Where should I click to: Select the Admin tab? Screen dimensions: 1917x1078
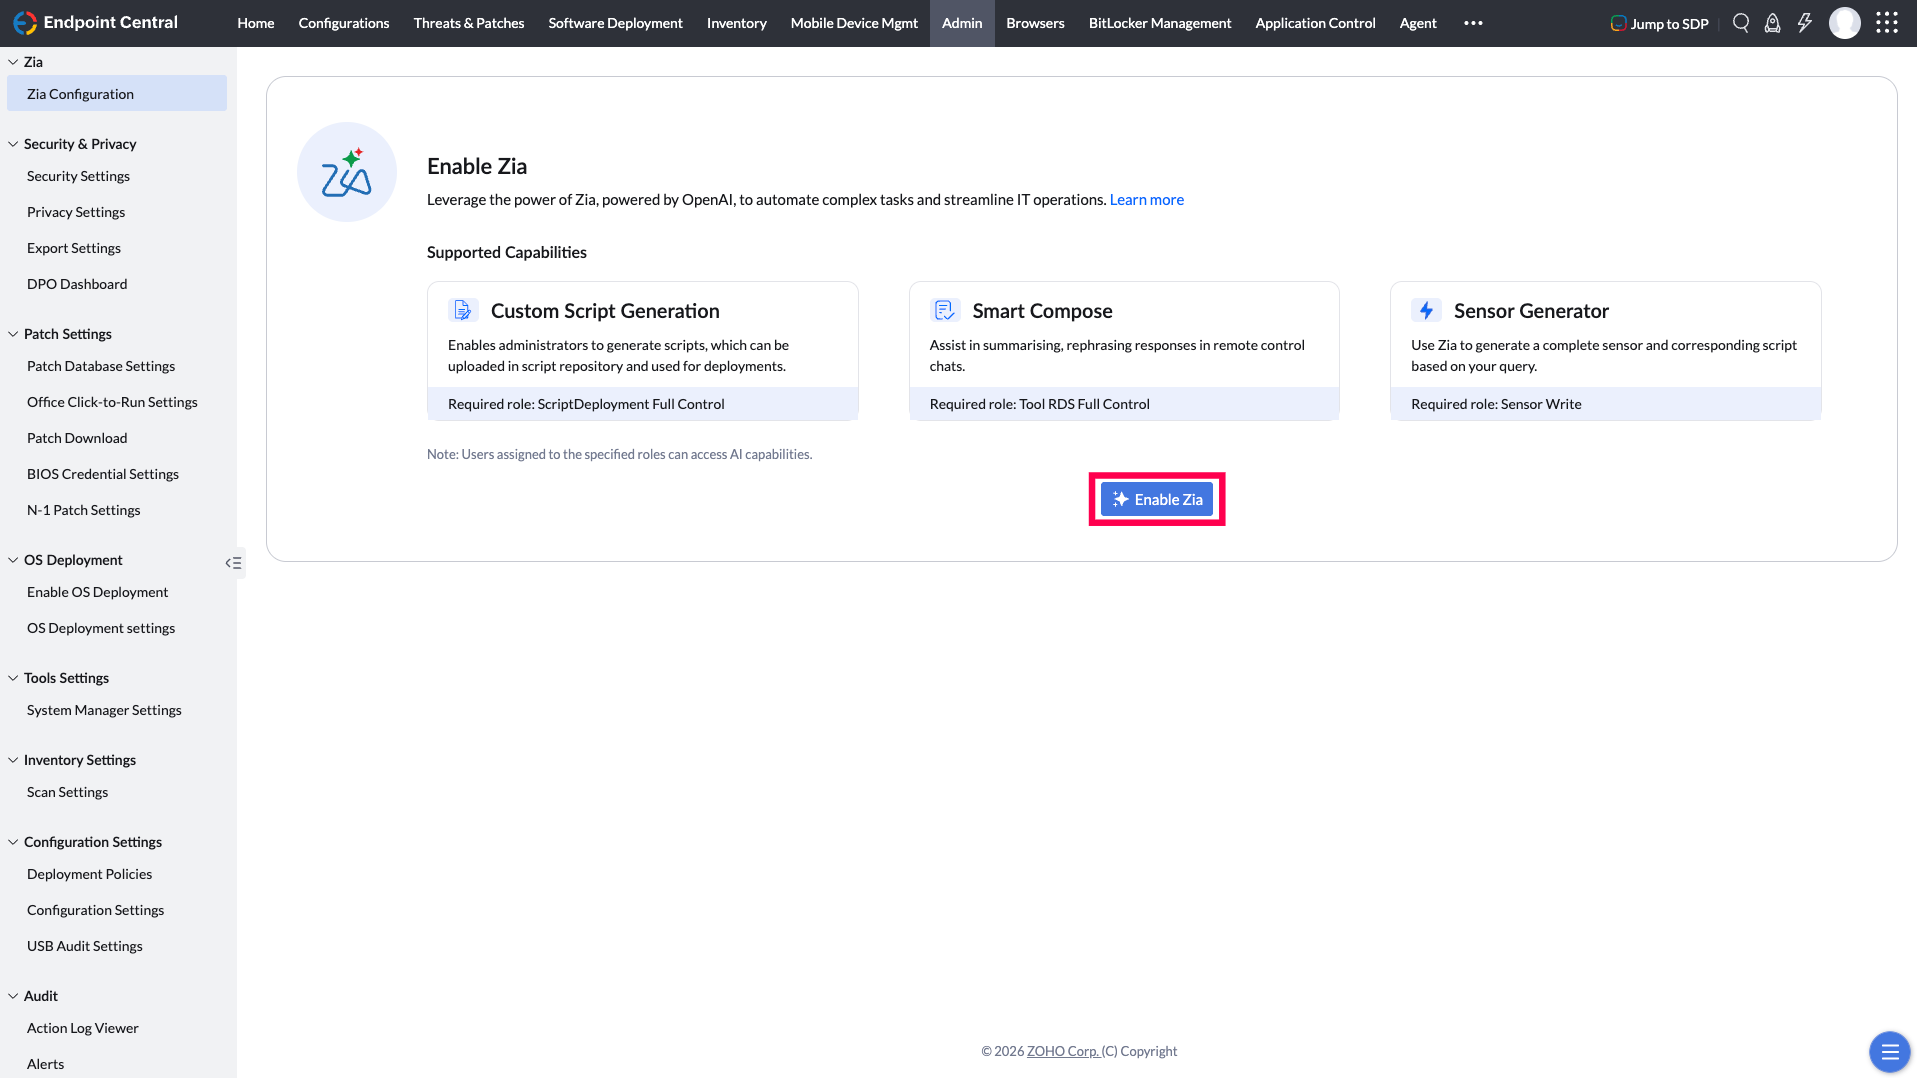(962, 23)
